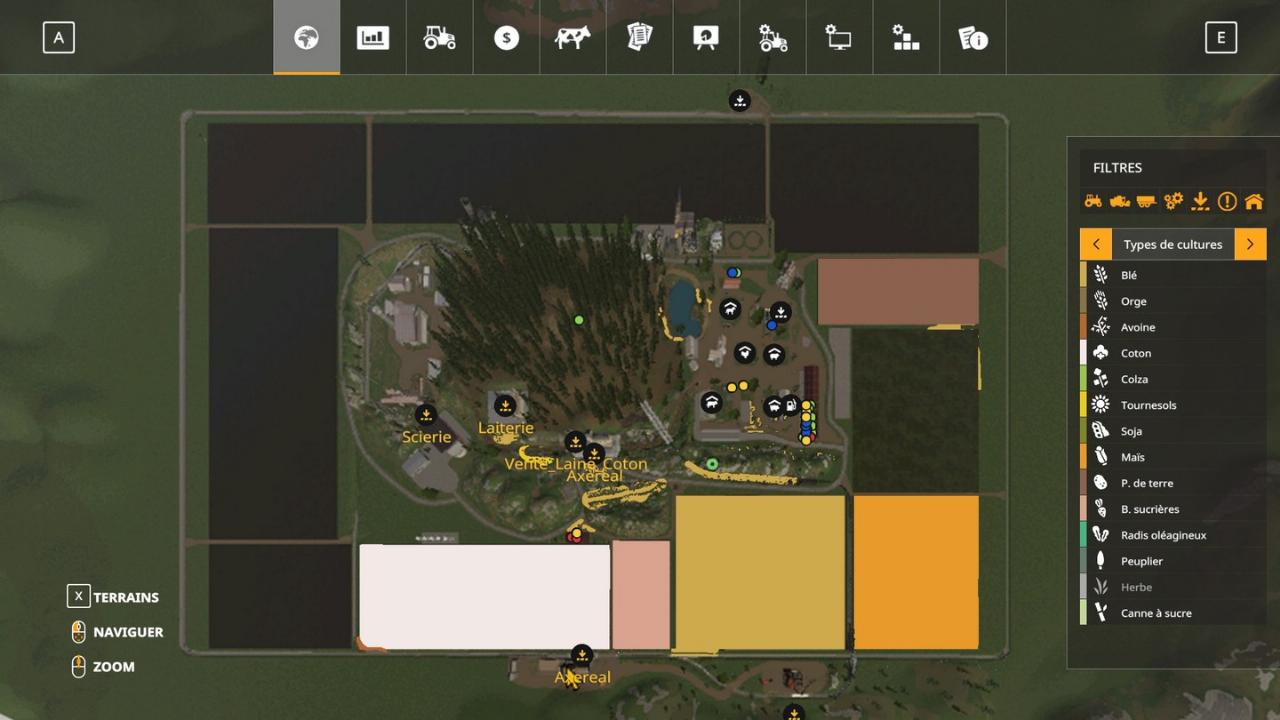Open the prices chart tab
The width and height of the screenshot is (1280, 720).
tap(373, 38)
